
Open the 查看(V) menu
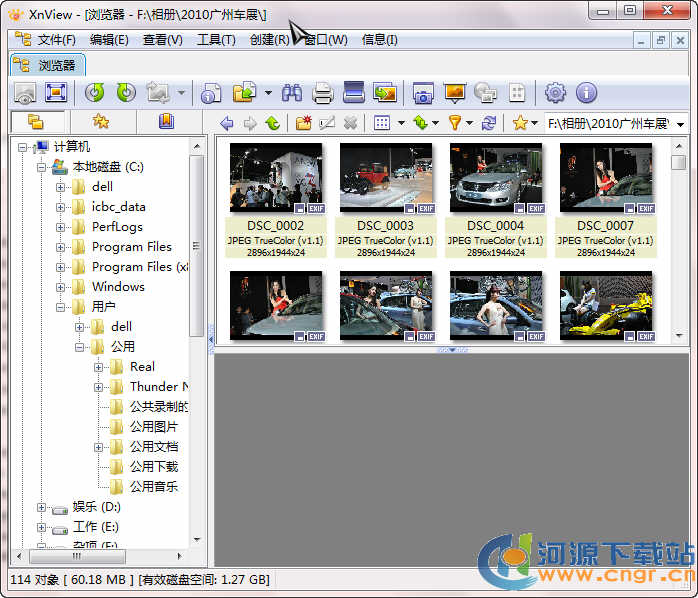(162, 40)
